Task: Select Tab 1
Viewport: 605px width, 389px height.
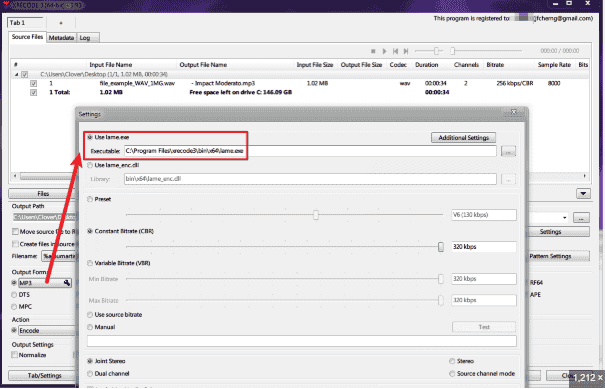Action: click(25, 23)
